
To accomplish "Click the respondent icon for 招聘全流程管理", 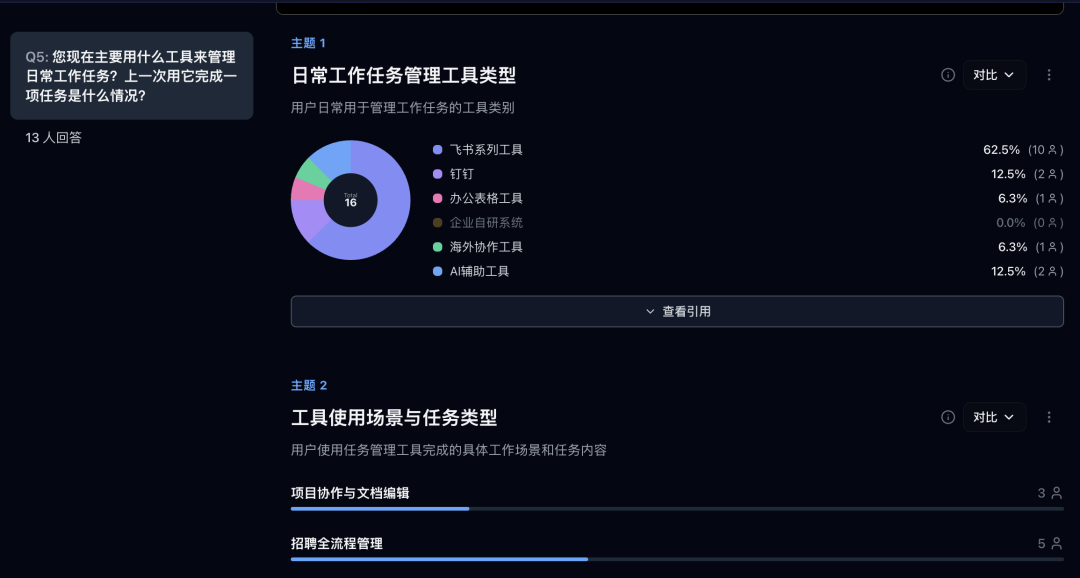I will click(x=1056, y=544).
